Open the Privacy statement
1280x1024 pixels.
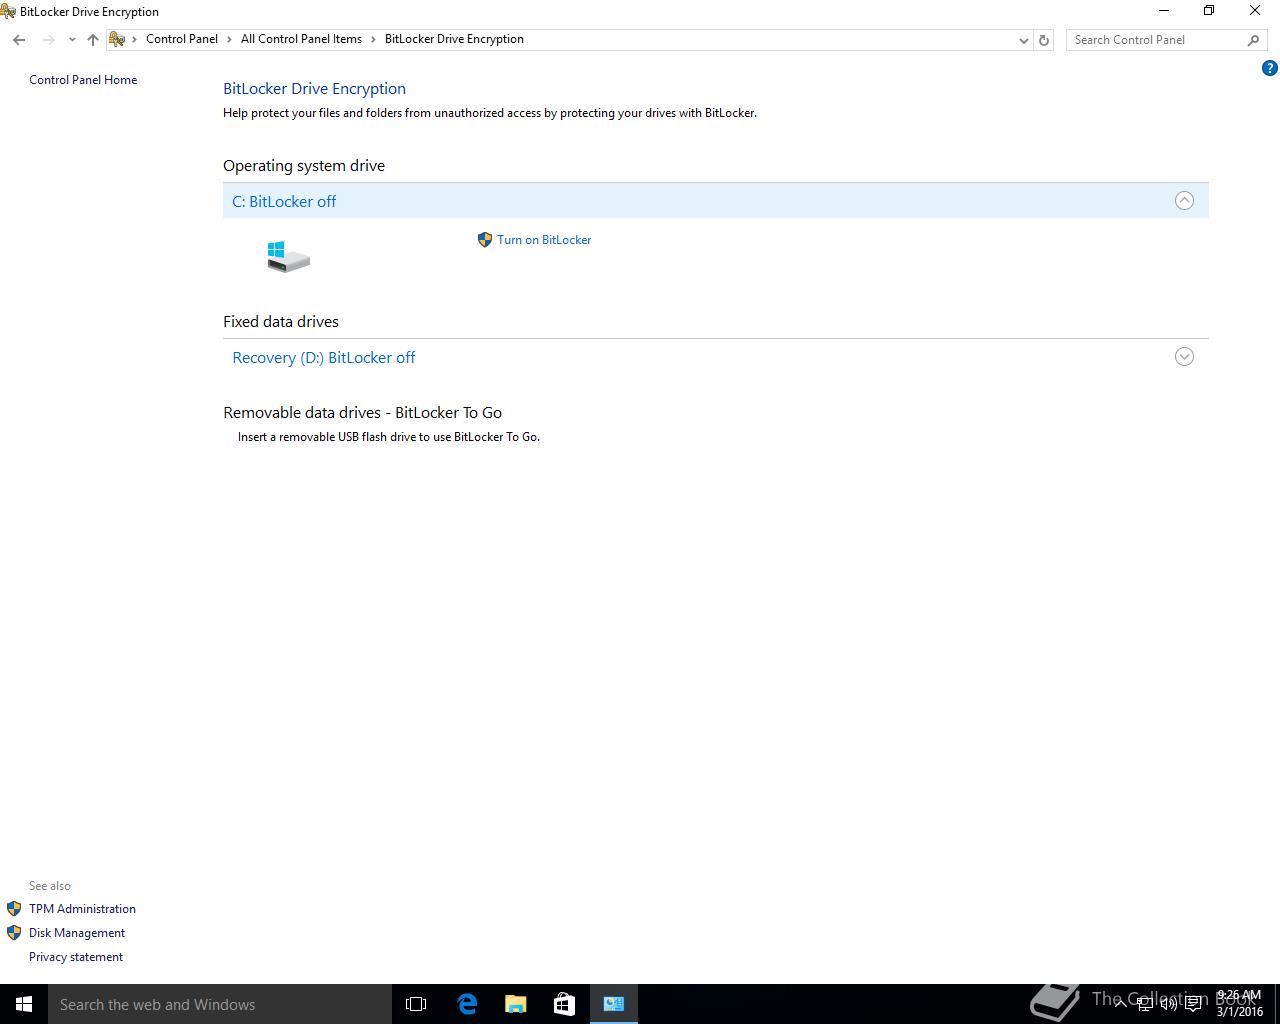76,957
